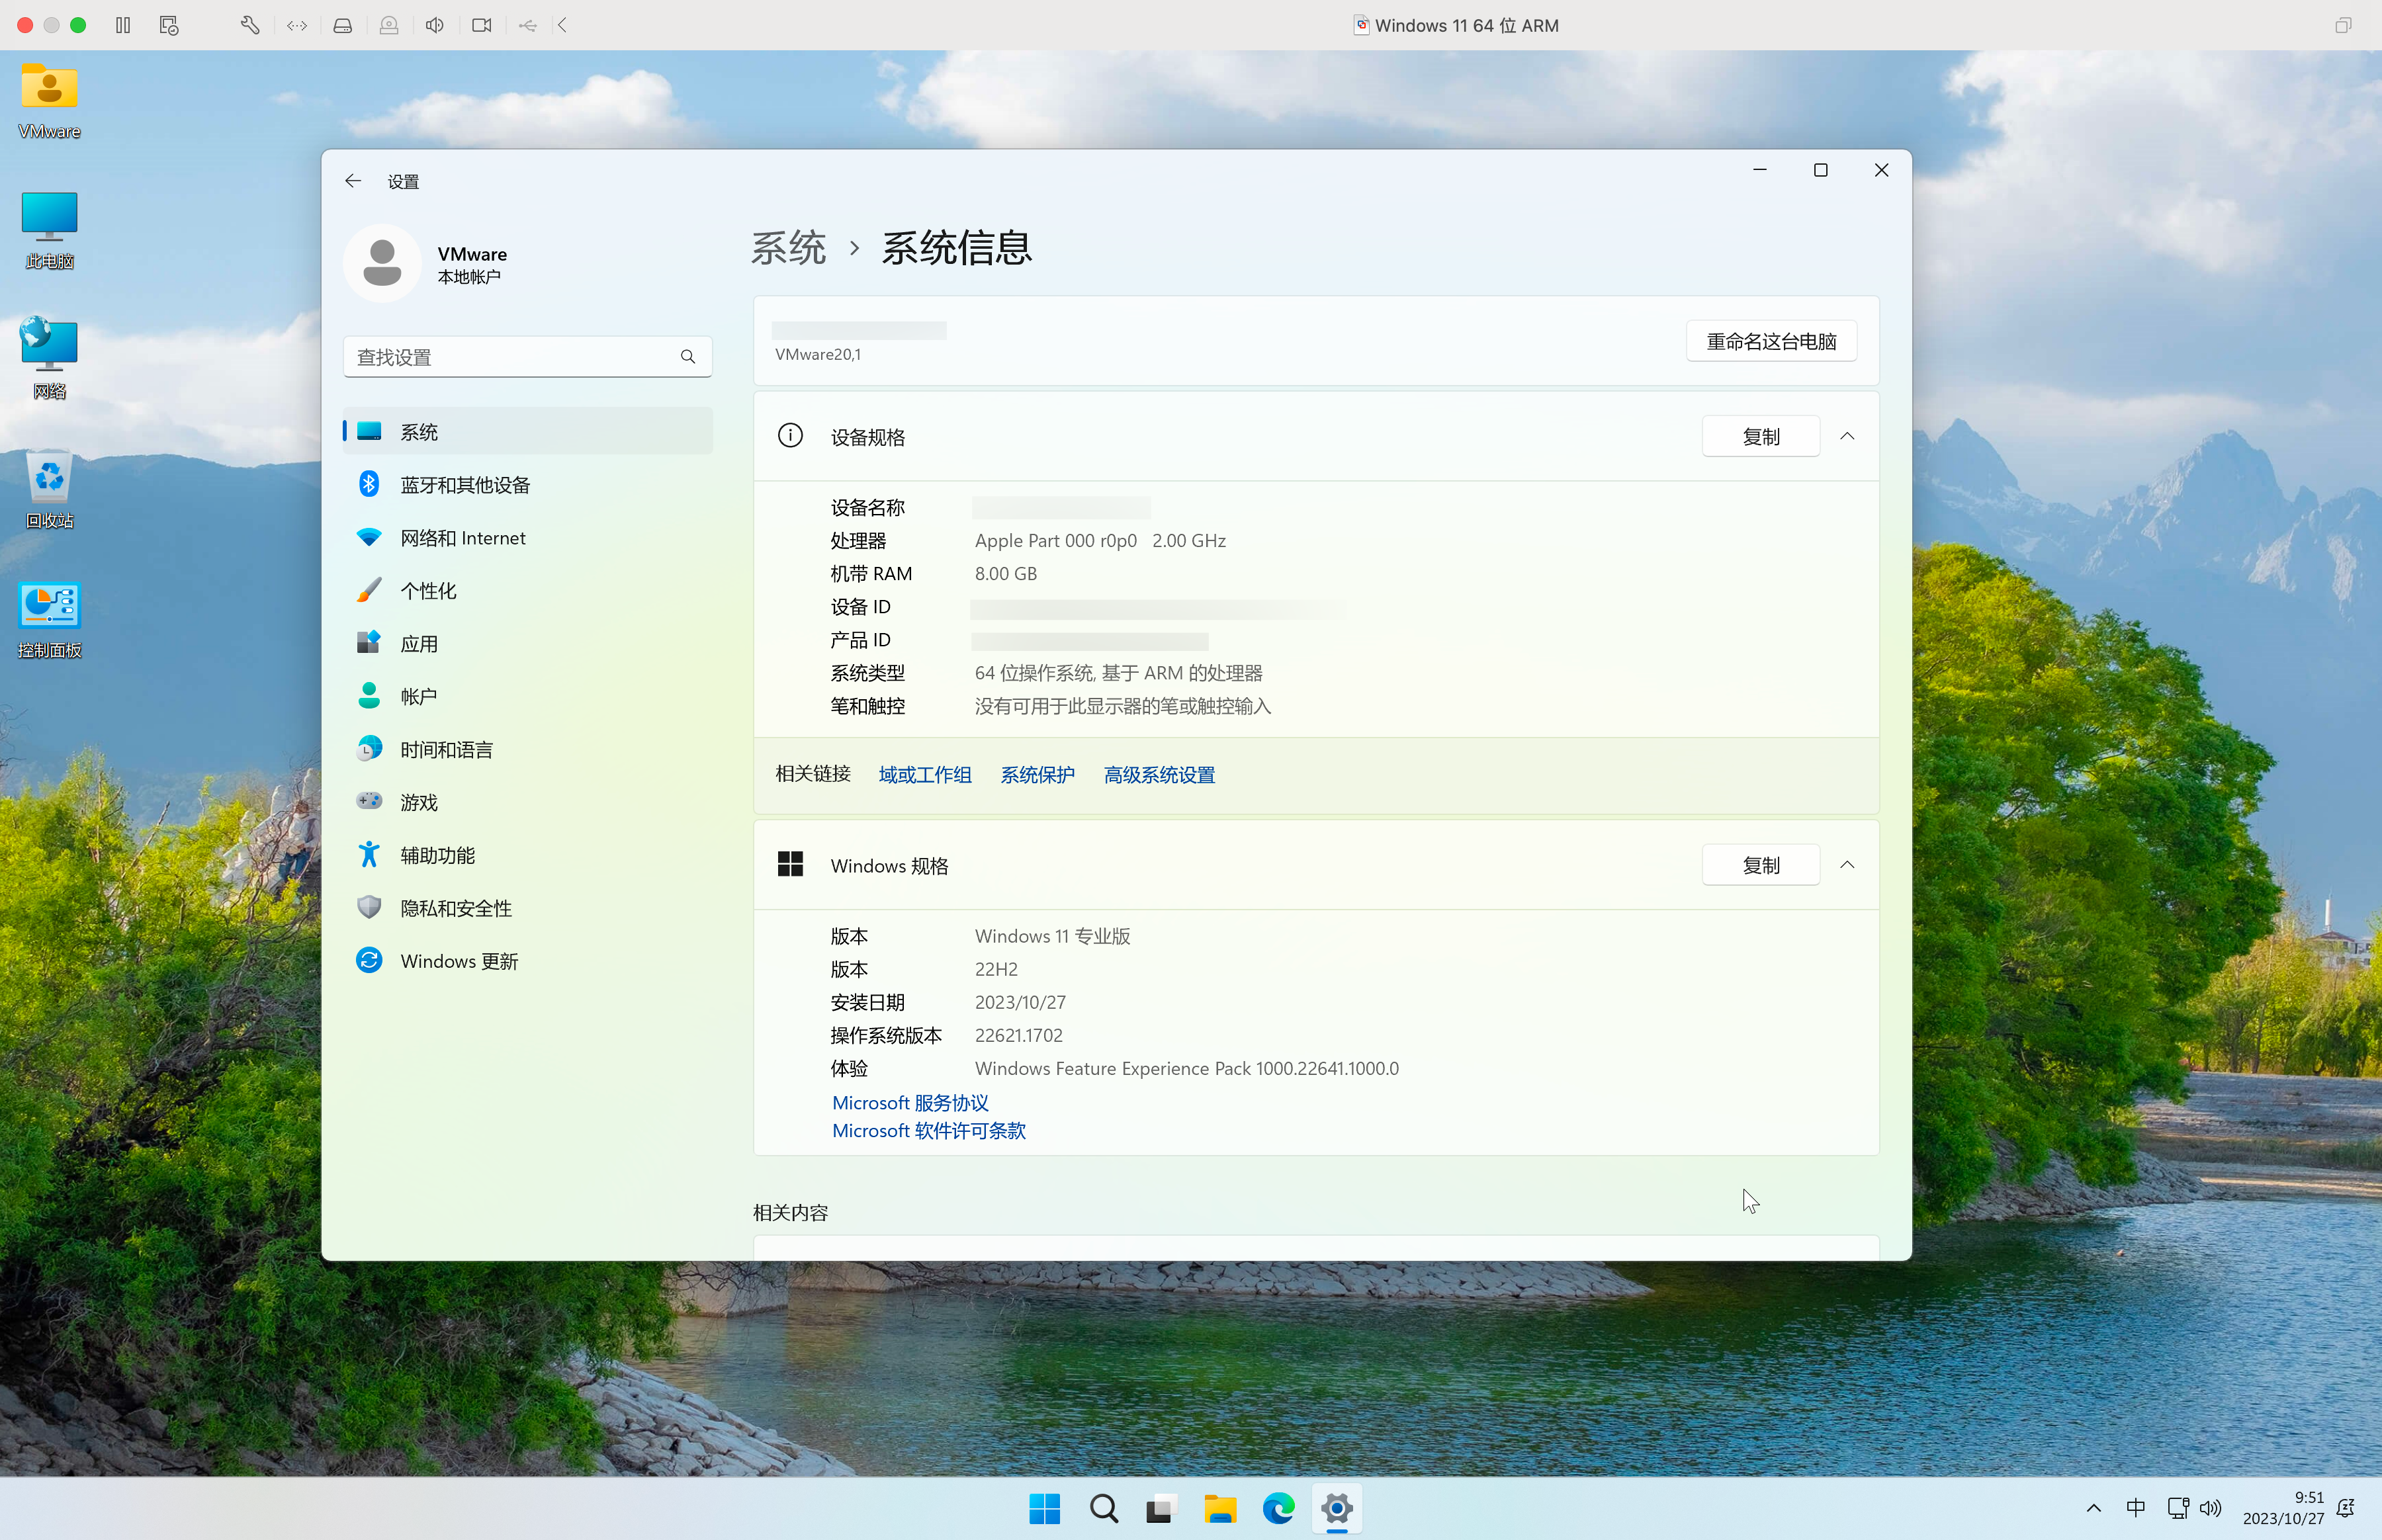Open the Windows Update sidebar item
Screen dimensions: 2382x1540
click(x=459, y=961)
